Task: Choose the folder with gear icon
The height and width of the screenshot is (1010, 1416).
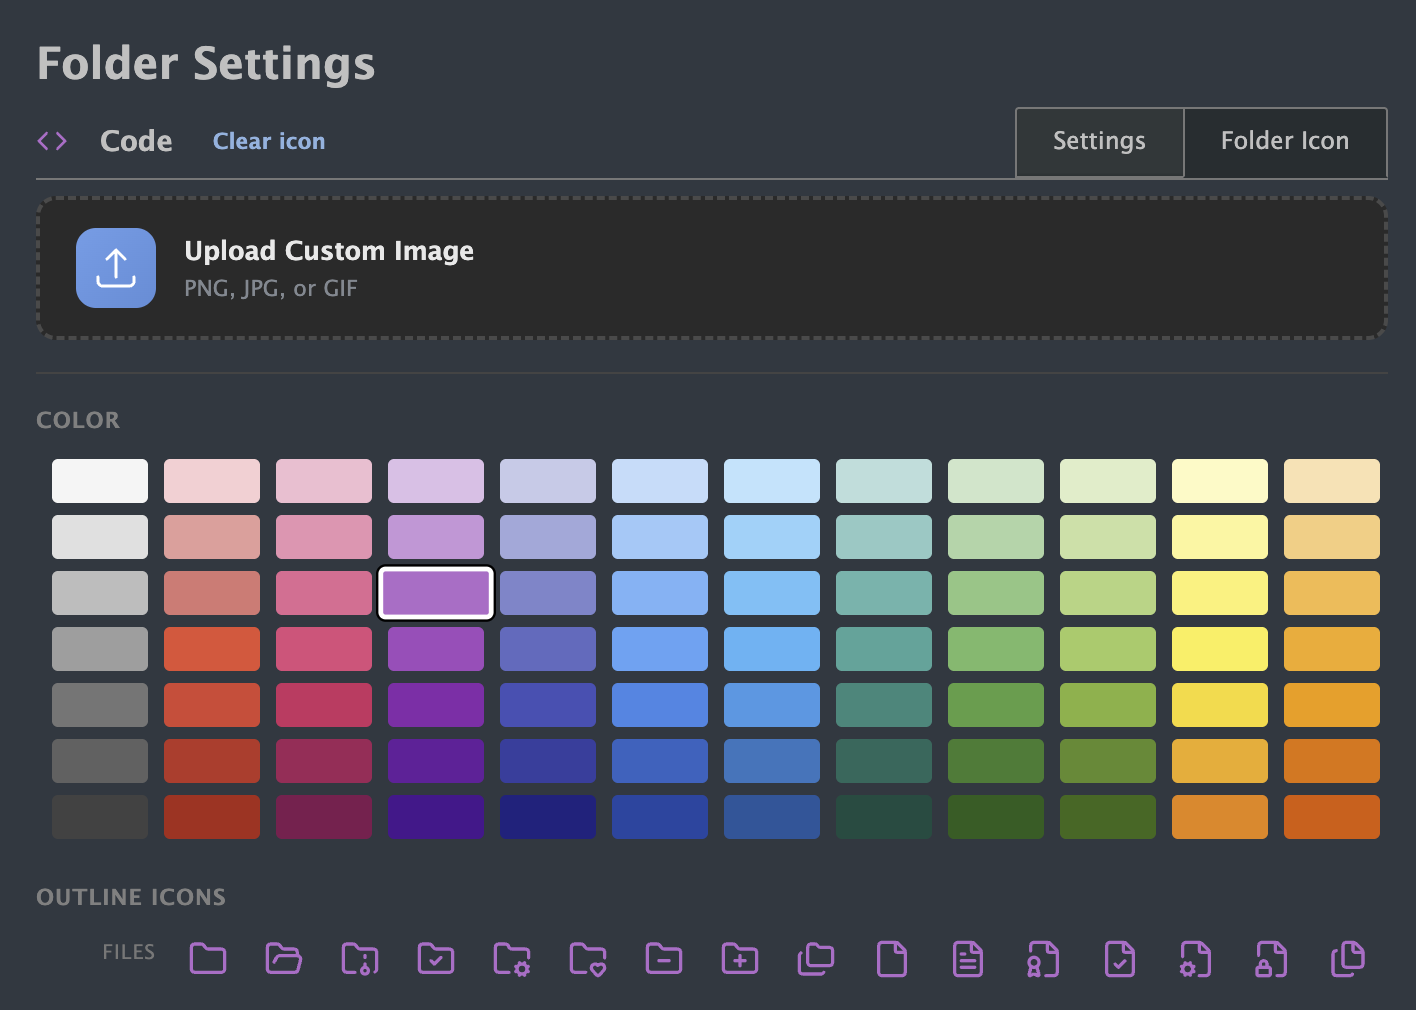Action: (x=512, y=959)
